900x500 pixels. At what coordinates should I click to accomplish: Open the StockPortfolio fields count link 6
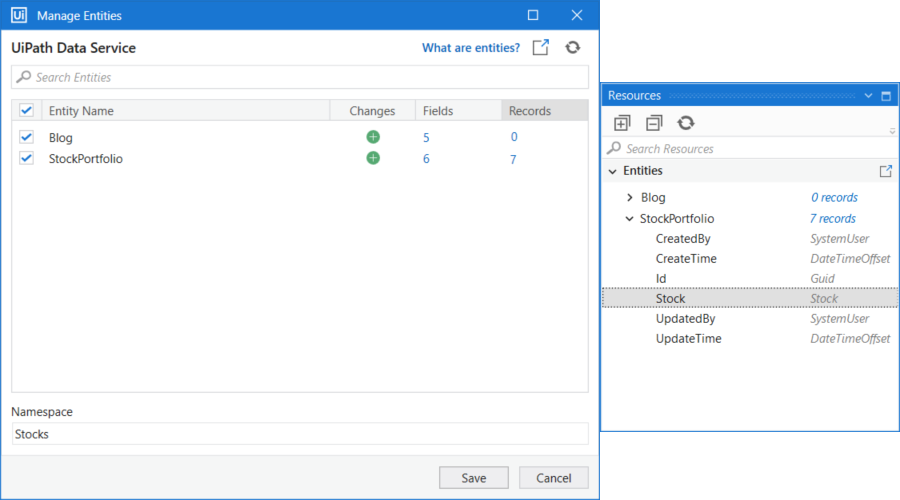point(426,159)
